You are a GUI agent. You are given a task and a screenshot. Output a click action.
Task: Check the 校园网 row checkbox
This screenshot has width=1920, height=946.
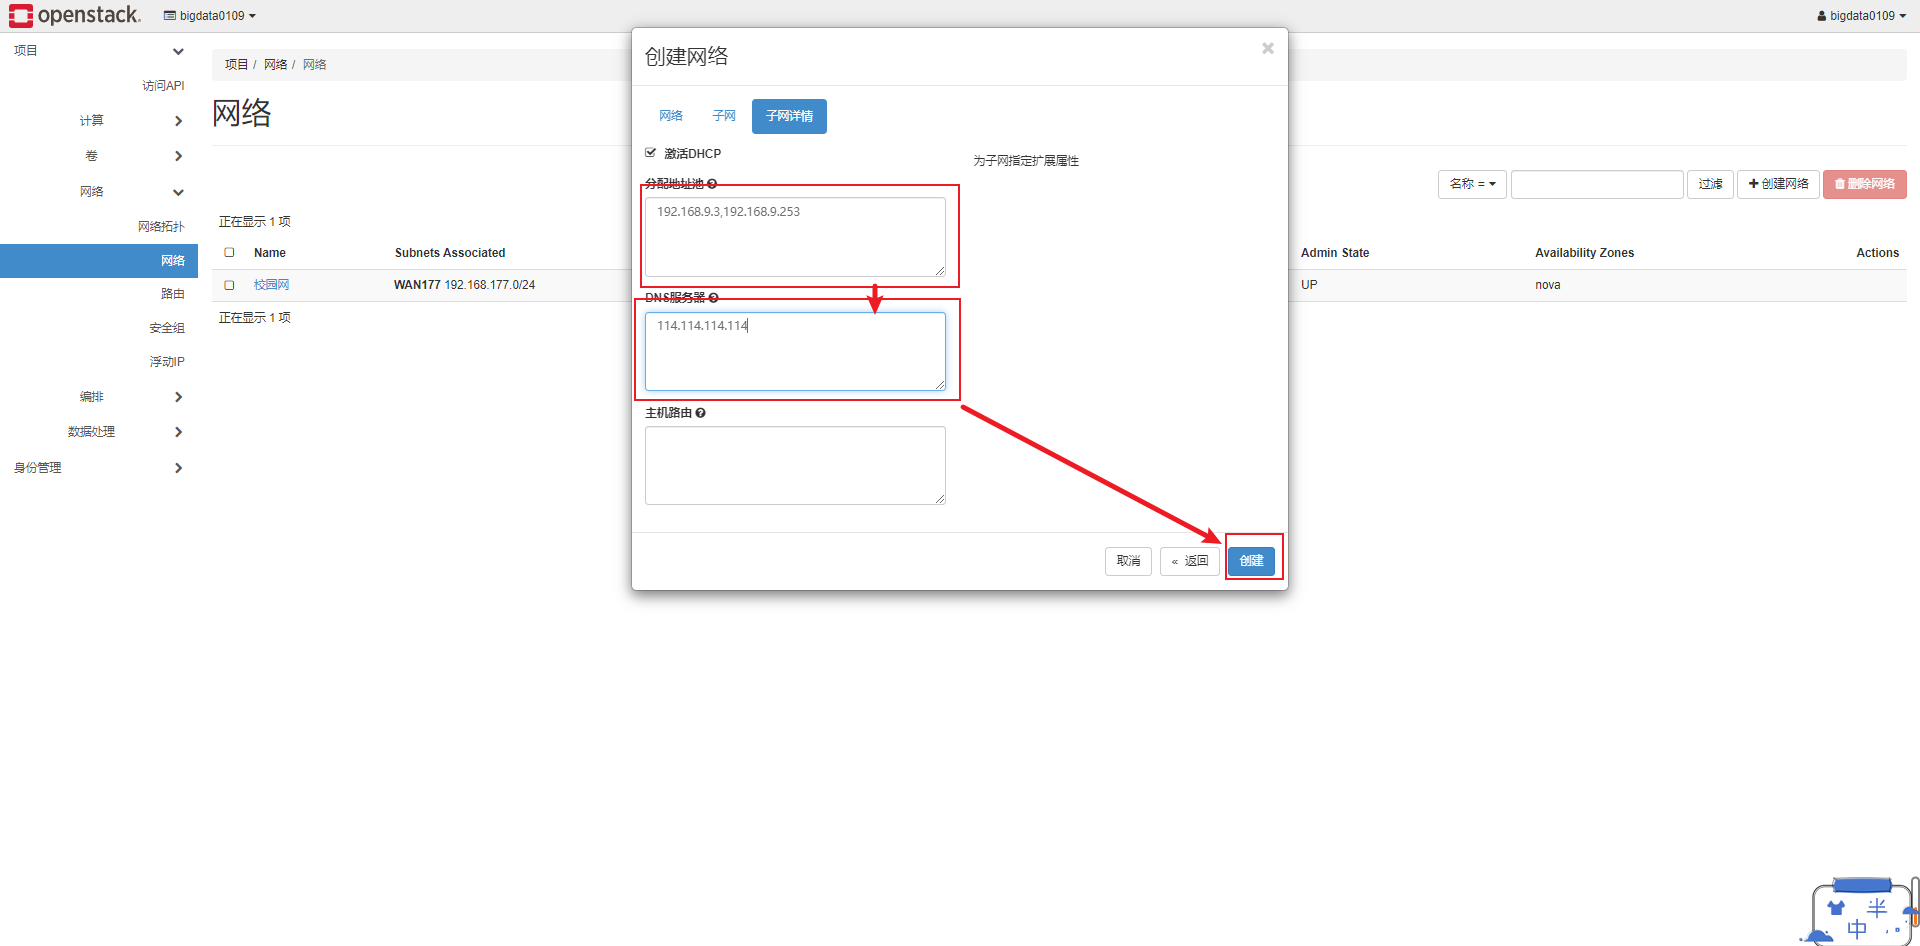[229, 285]
